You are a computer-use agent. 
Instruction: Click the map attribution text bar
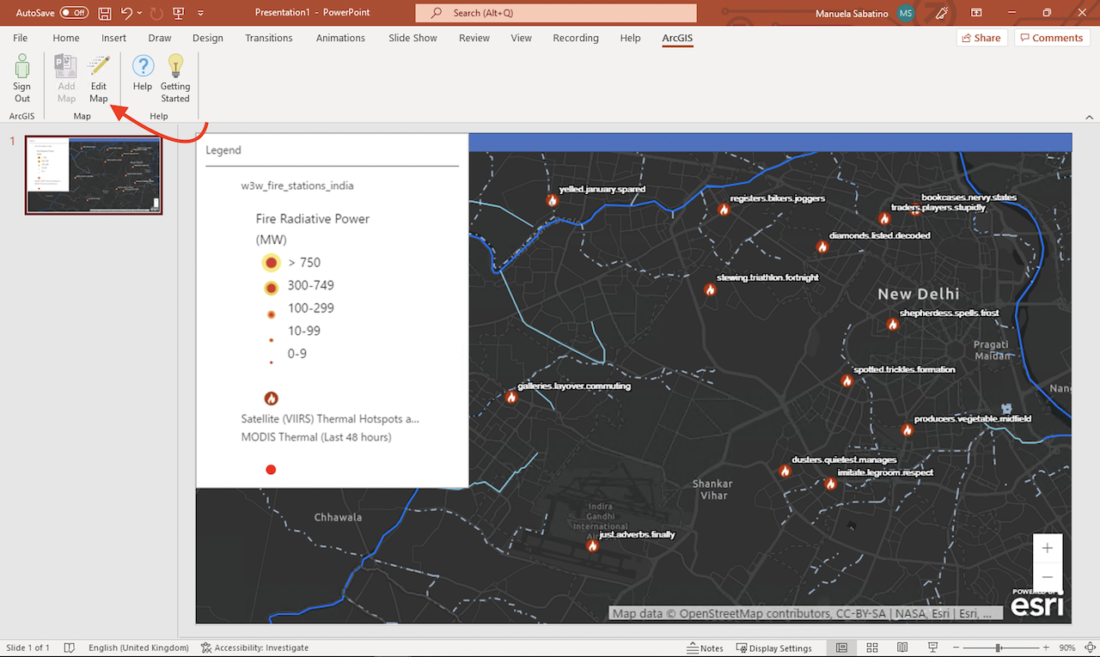(x=805, y=614)
